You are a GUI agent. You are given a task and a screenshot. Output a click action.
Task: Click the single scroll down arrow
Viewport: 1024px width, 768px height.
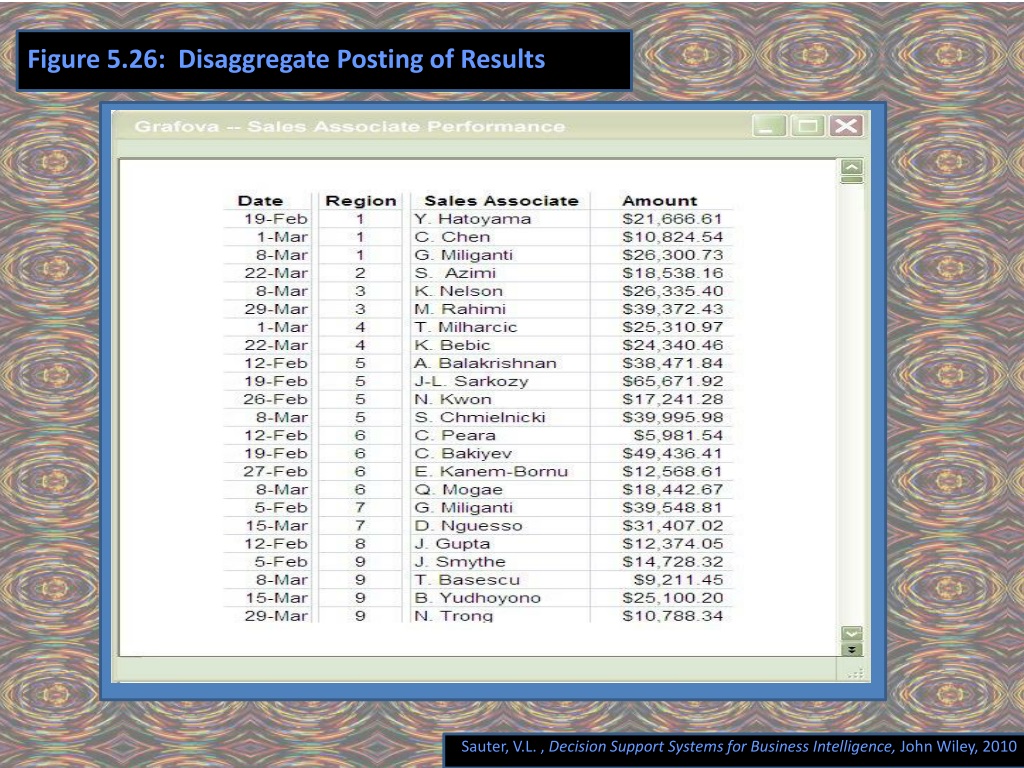[852, 633]
